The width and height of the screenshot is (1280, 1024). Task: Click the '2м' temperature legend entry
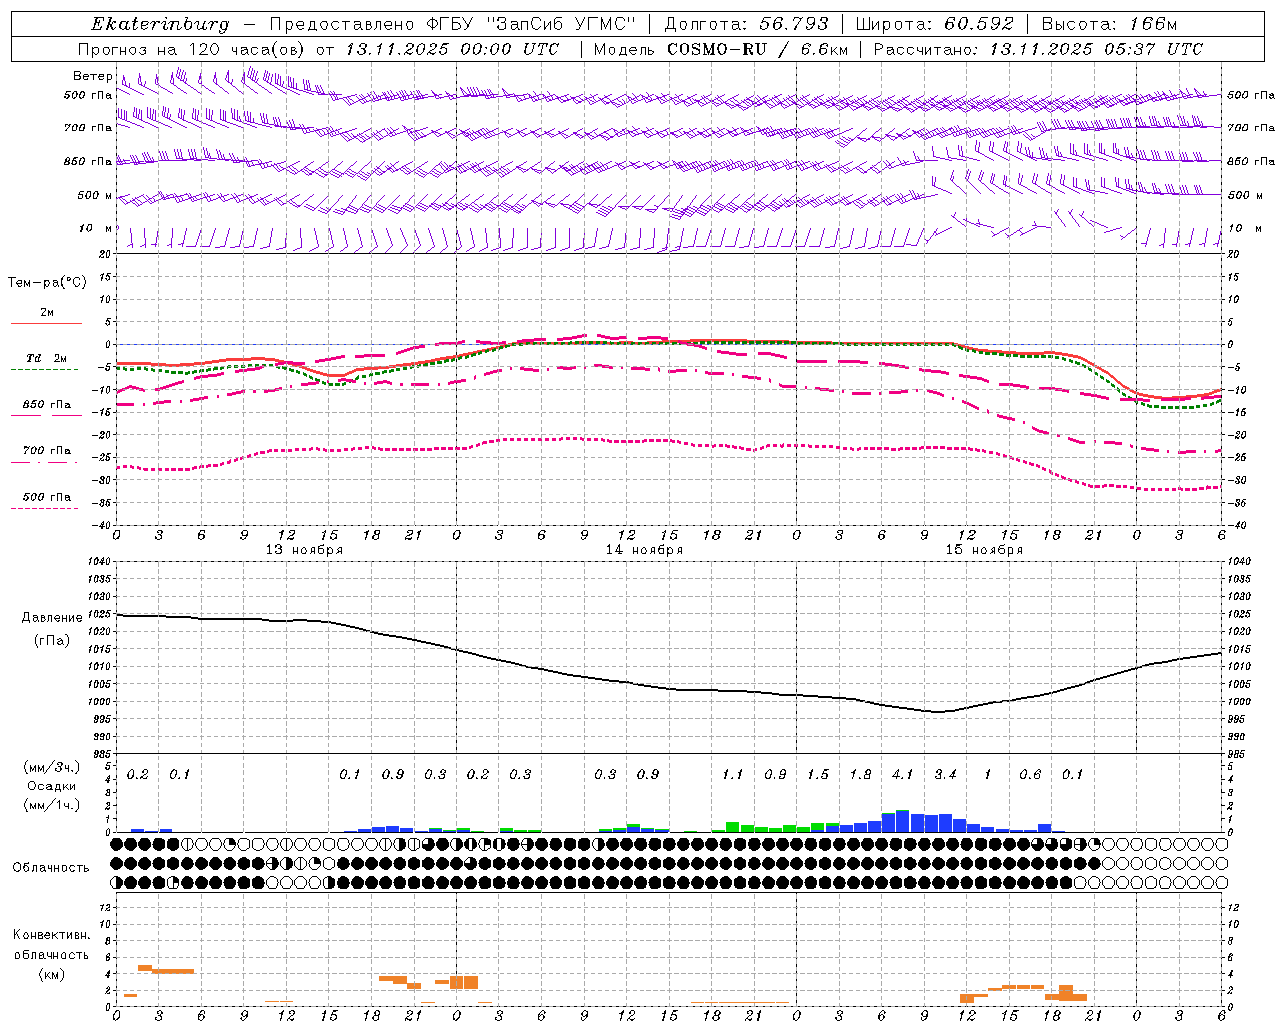(47, 312)
